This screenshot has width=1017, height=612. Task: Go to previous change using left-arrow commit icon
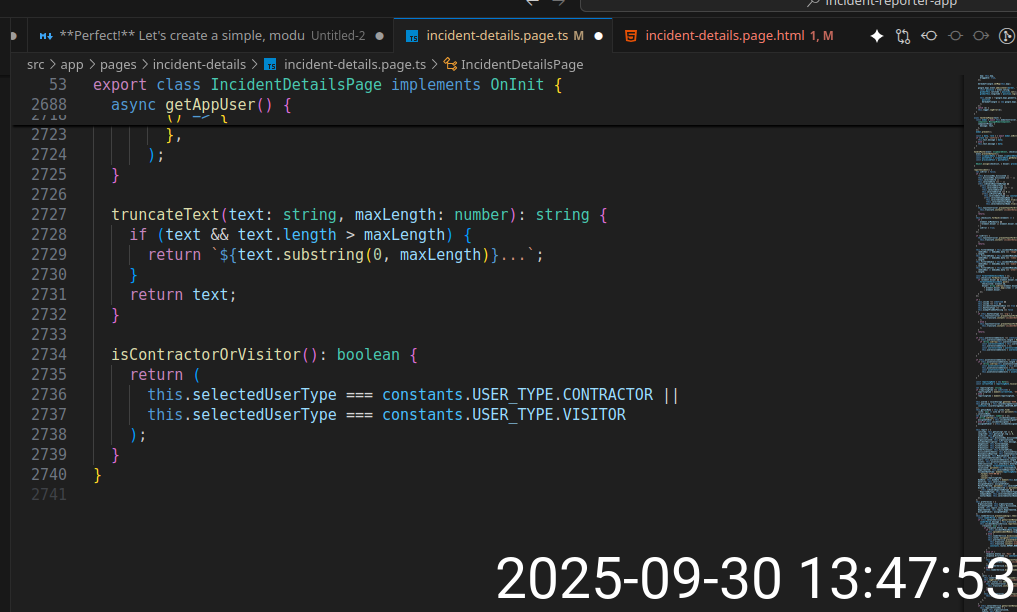click(x=929, y=36)
